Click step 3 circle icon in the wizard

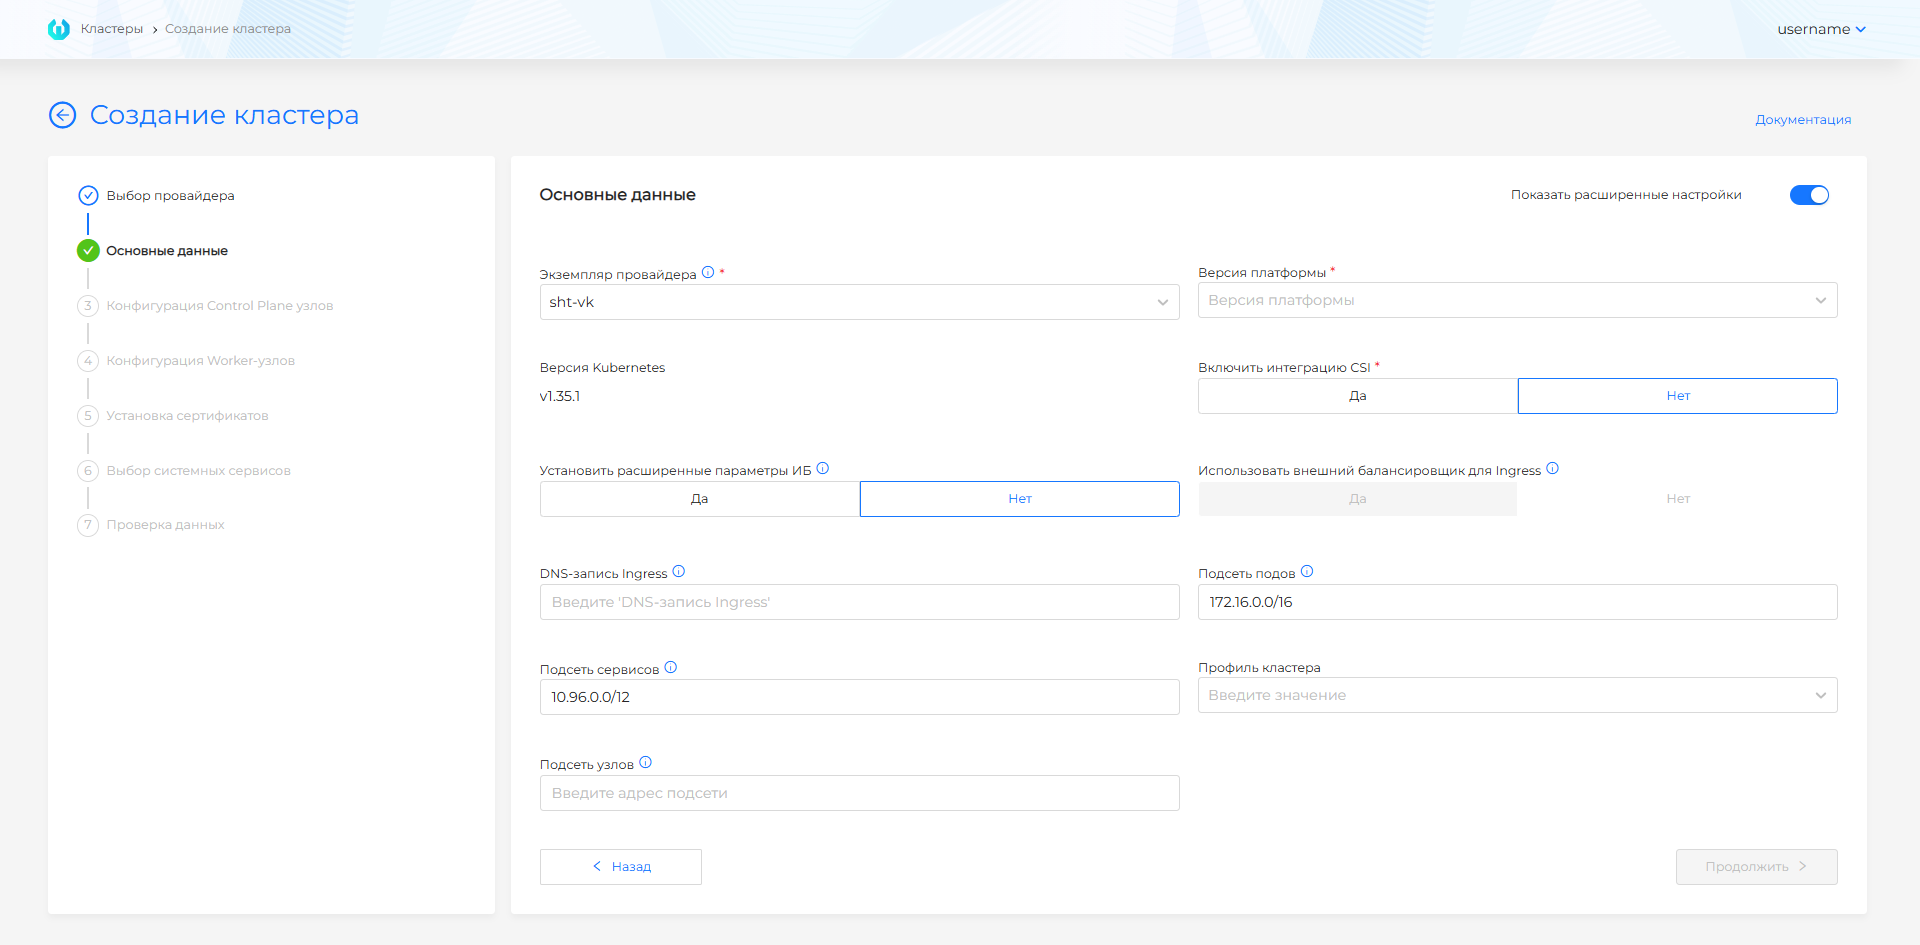click(88, 305)
